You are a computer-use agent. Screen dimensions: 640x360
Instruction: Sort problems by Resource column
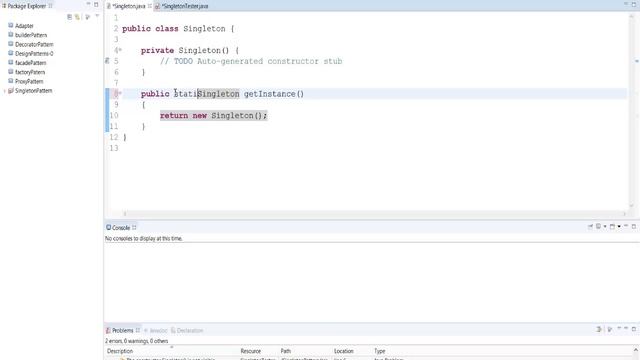pyautogui.click(x=251, y=351)
